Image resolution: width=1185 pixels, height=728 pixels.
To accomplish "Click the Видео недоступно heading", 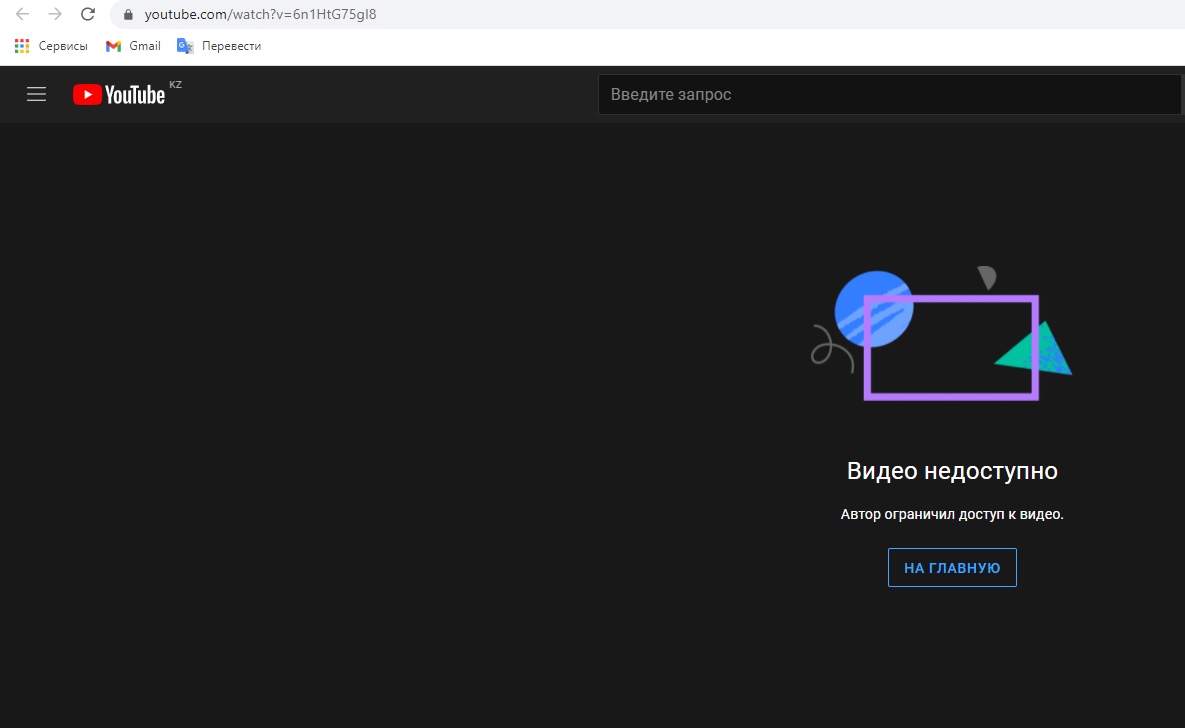I will tap(952, 471).
